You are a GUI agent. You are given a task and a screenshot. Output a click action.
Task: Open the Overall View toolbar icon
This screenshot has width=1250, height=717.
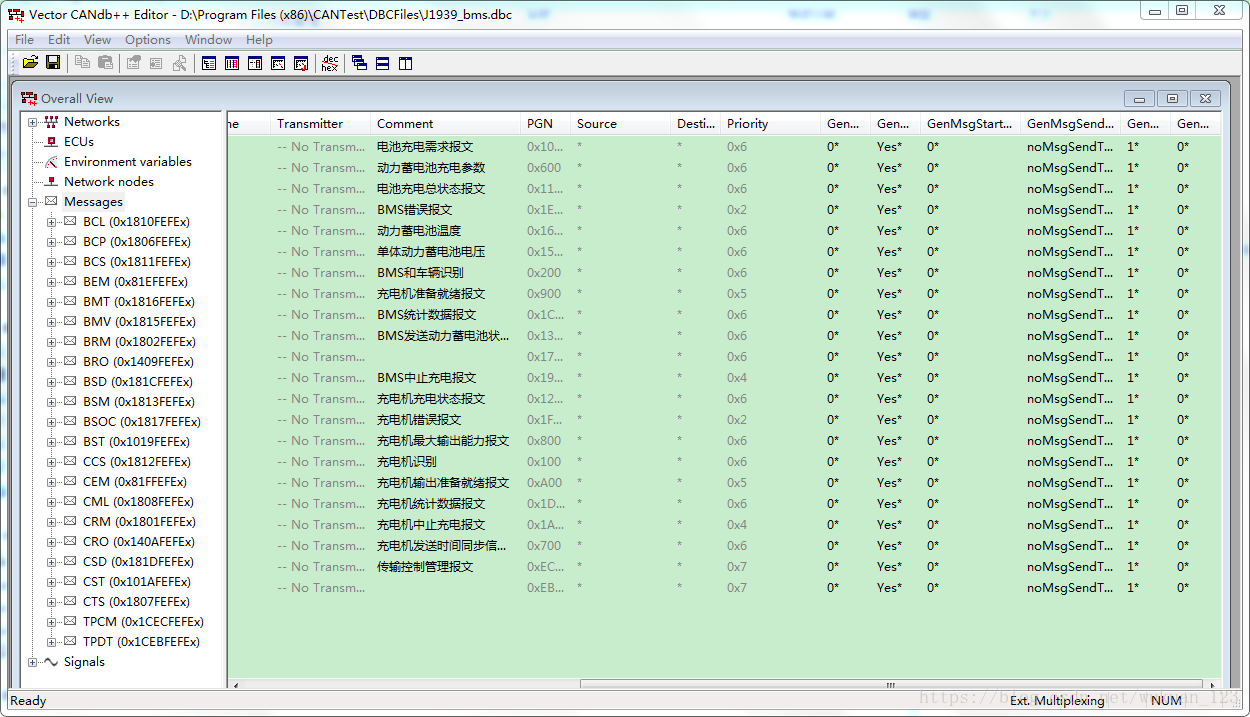208,63
